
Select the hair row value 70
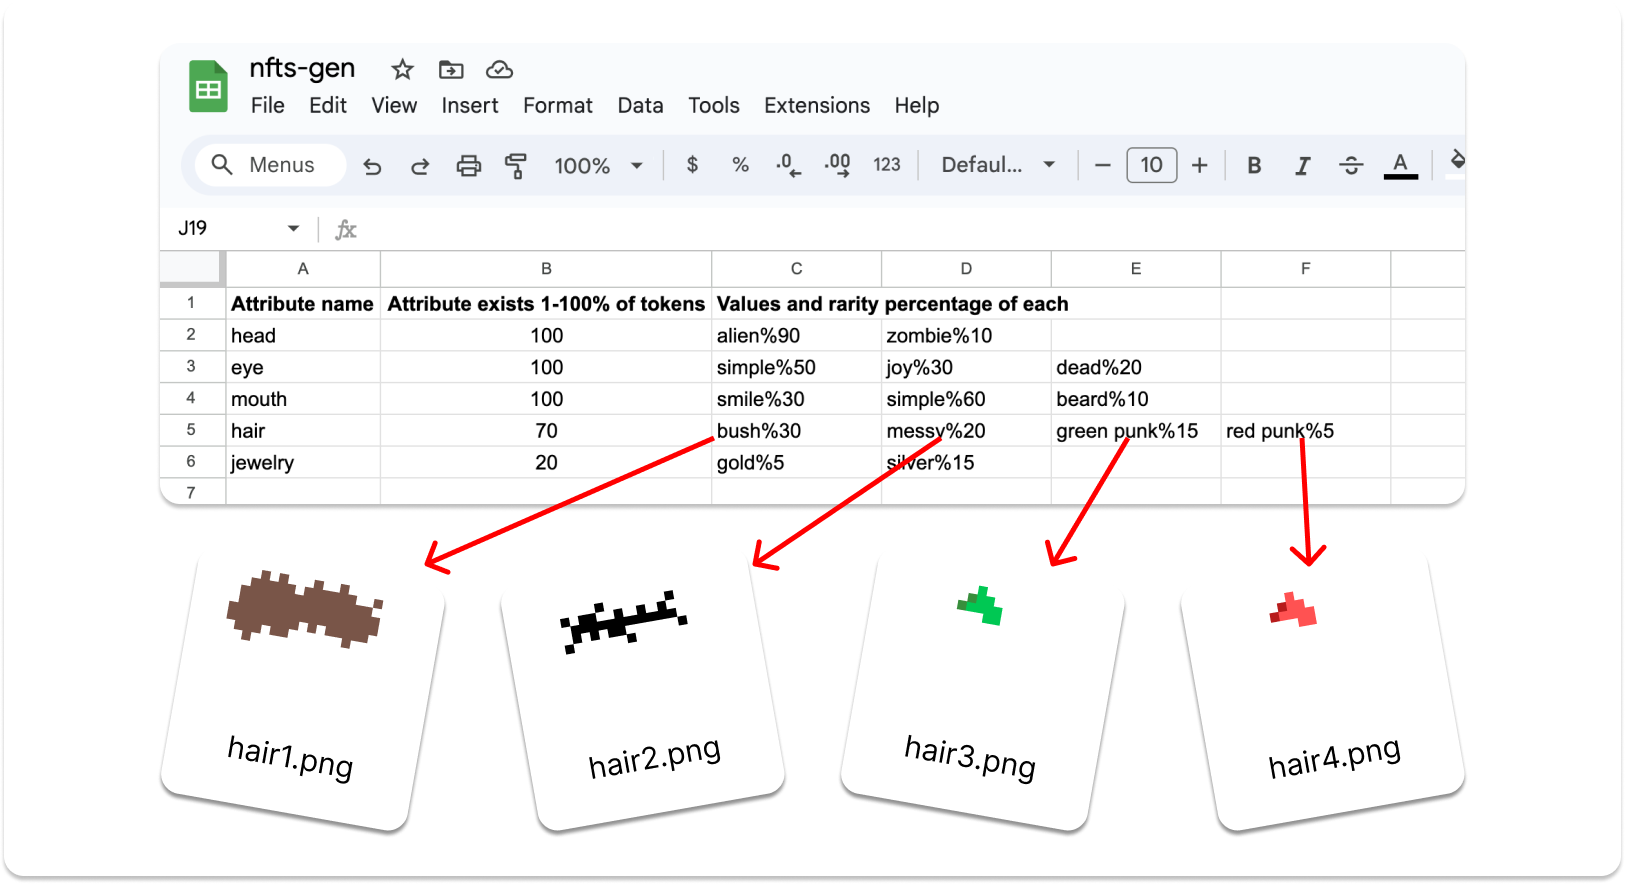click(x=546, y=431)
